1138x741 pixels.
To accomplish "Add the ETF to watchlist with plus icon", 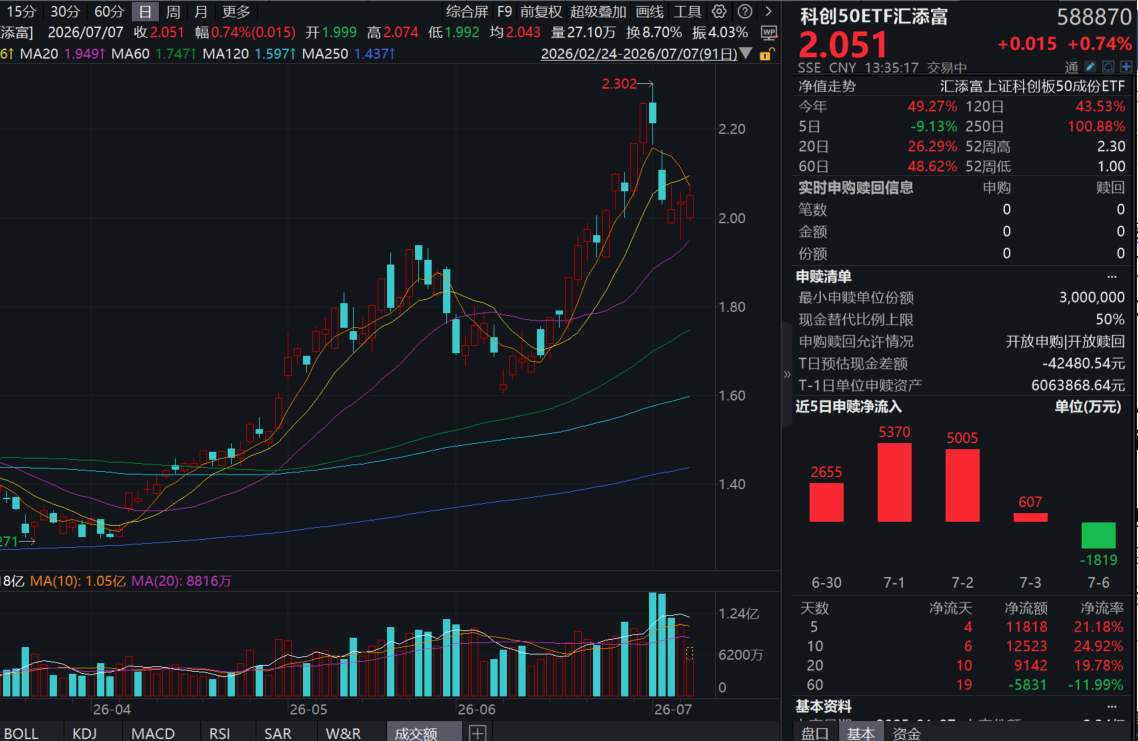I will click(1126, 67).
